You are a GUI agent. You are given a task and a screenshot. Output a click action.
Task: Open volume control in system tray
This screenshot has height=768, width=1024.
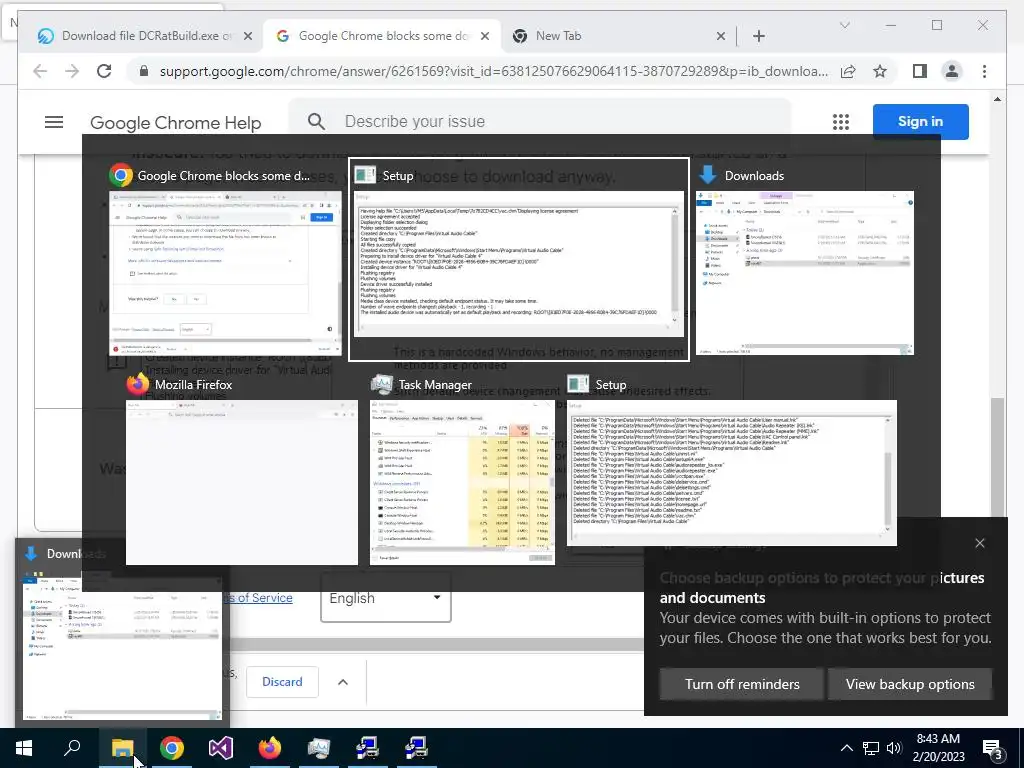[894, 748]
